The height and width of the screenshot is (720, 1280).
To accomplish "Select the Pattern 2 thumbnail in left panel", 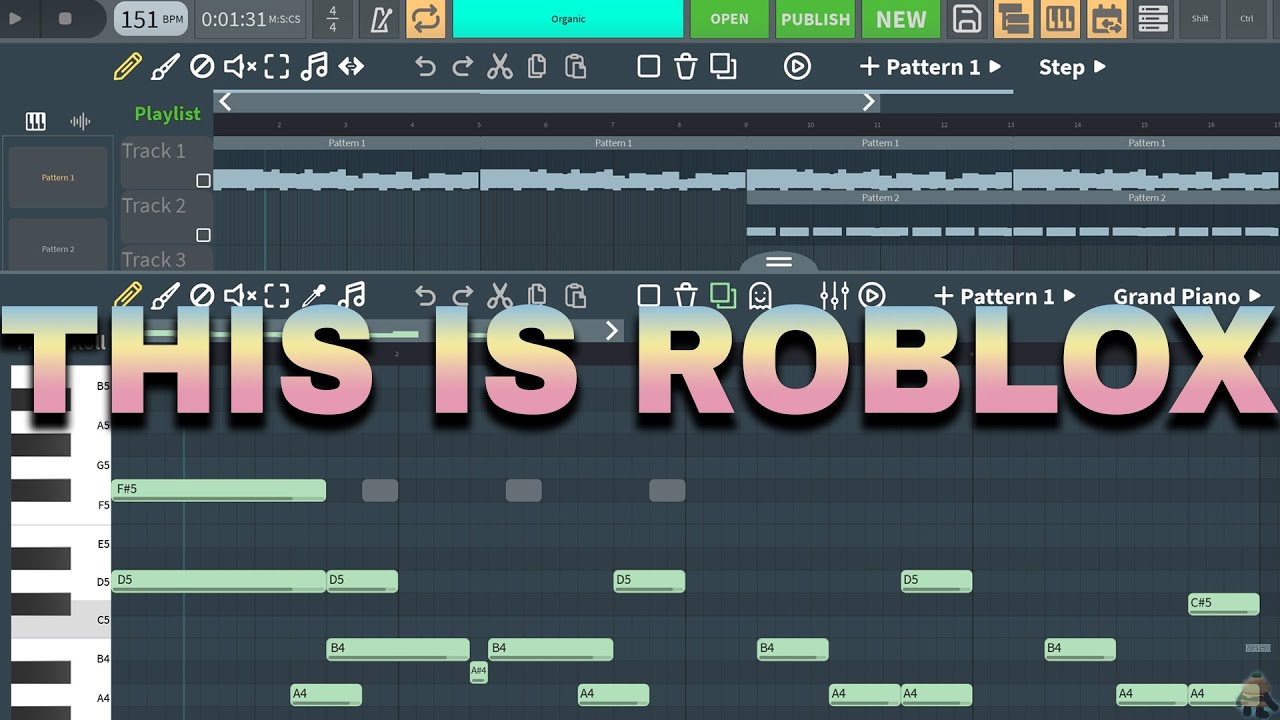I will point(58,248).
